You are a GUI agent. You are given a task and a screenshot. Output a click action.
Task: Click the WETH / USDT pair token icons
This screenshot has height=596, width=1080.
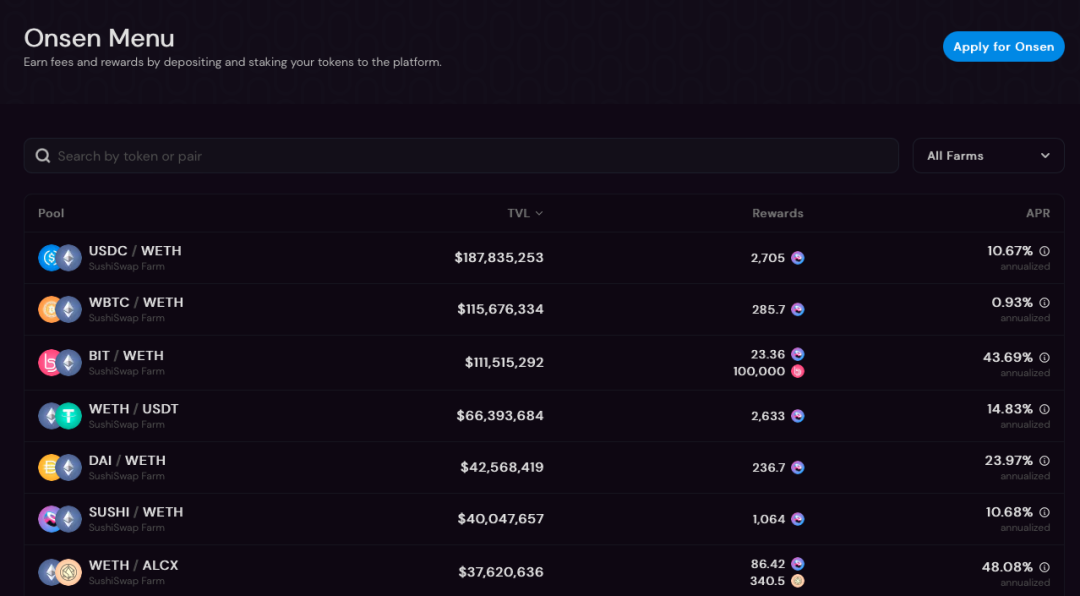pyautogui.click(x=60, y=416)
